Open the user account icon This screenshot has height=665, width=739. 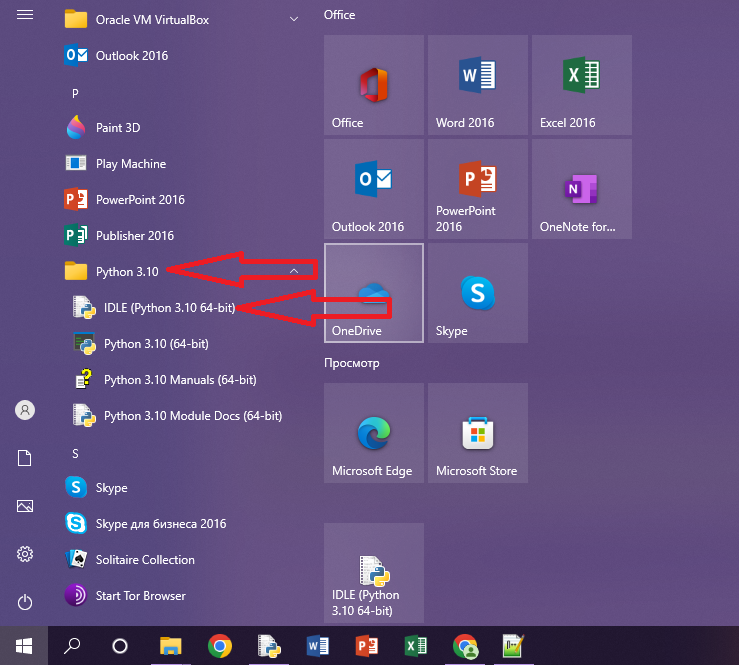click(x=25, y=410)
